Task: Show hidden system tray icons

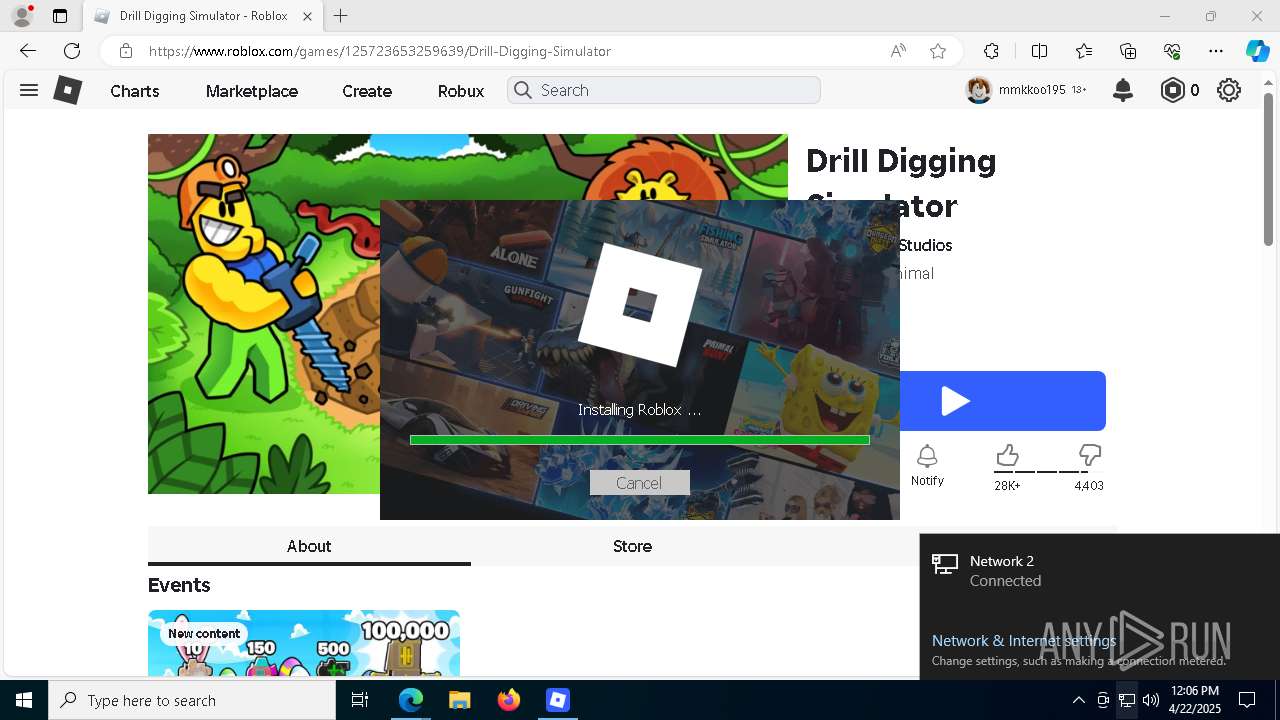Action: [x=1078, y=700]
